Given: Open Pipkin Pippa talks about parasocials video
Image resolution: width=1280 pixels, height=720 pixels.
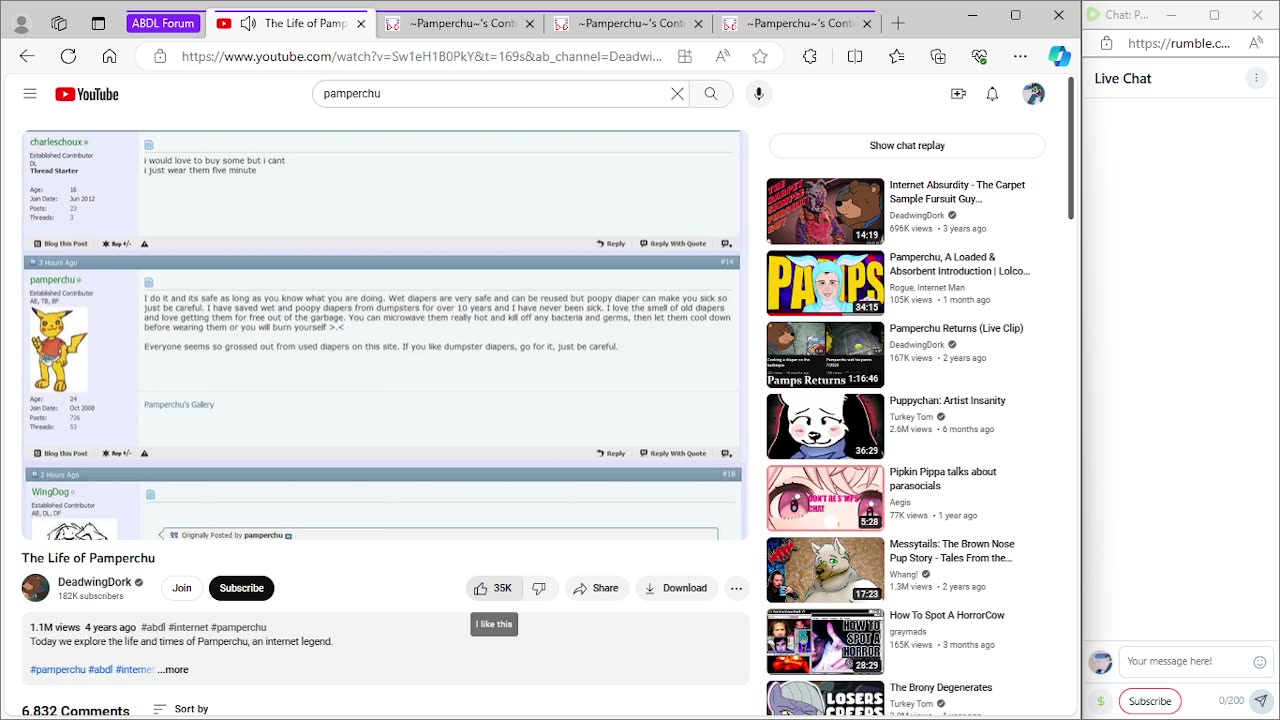Looking at the screenshot, I should coord(943,479).
